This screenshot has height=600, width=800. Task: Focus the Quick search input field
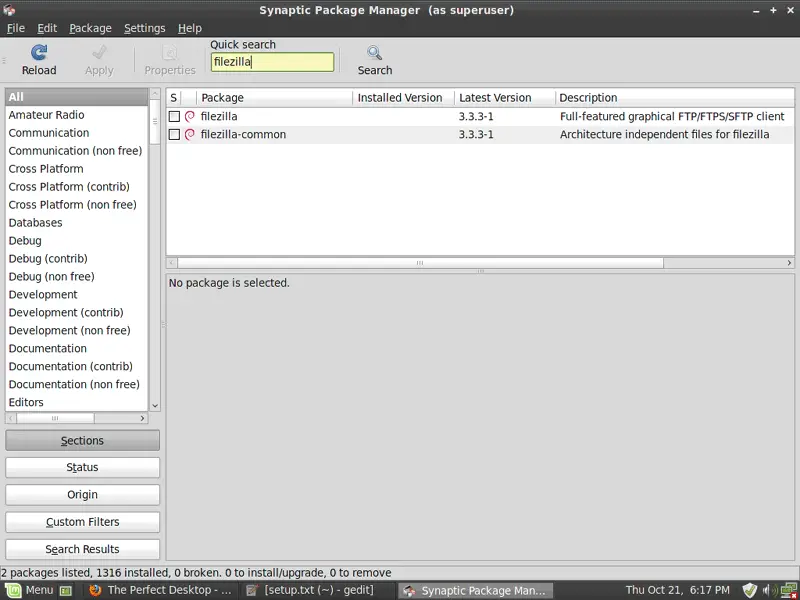coord(272,62)
